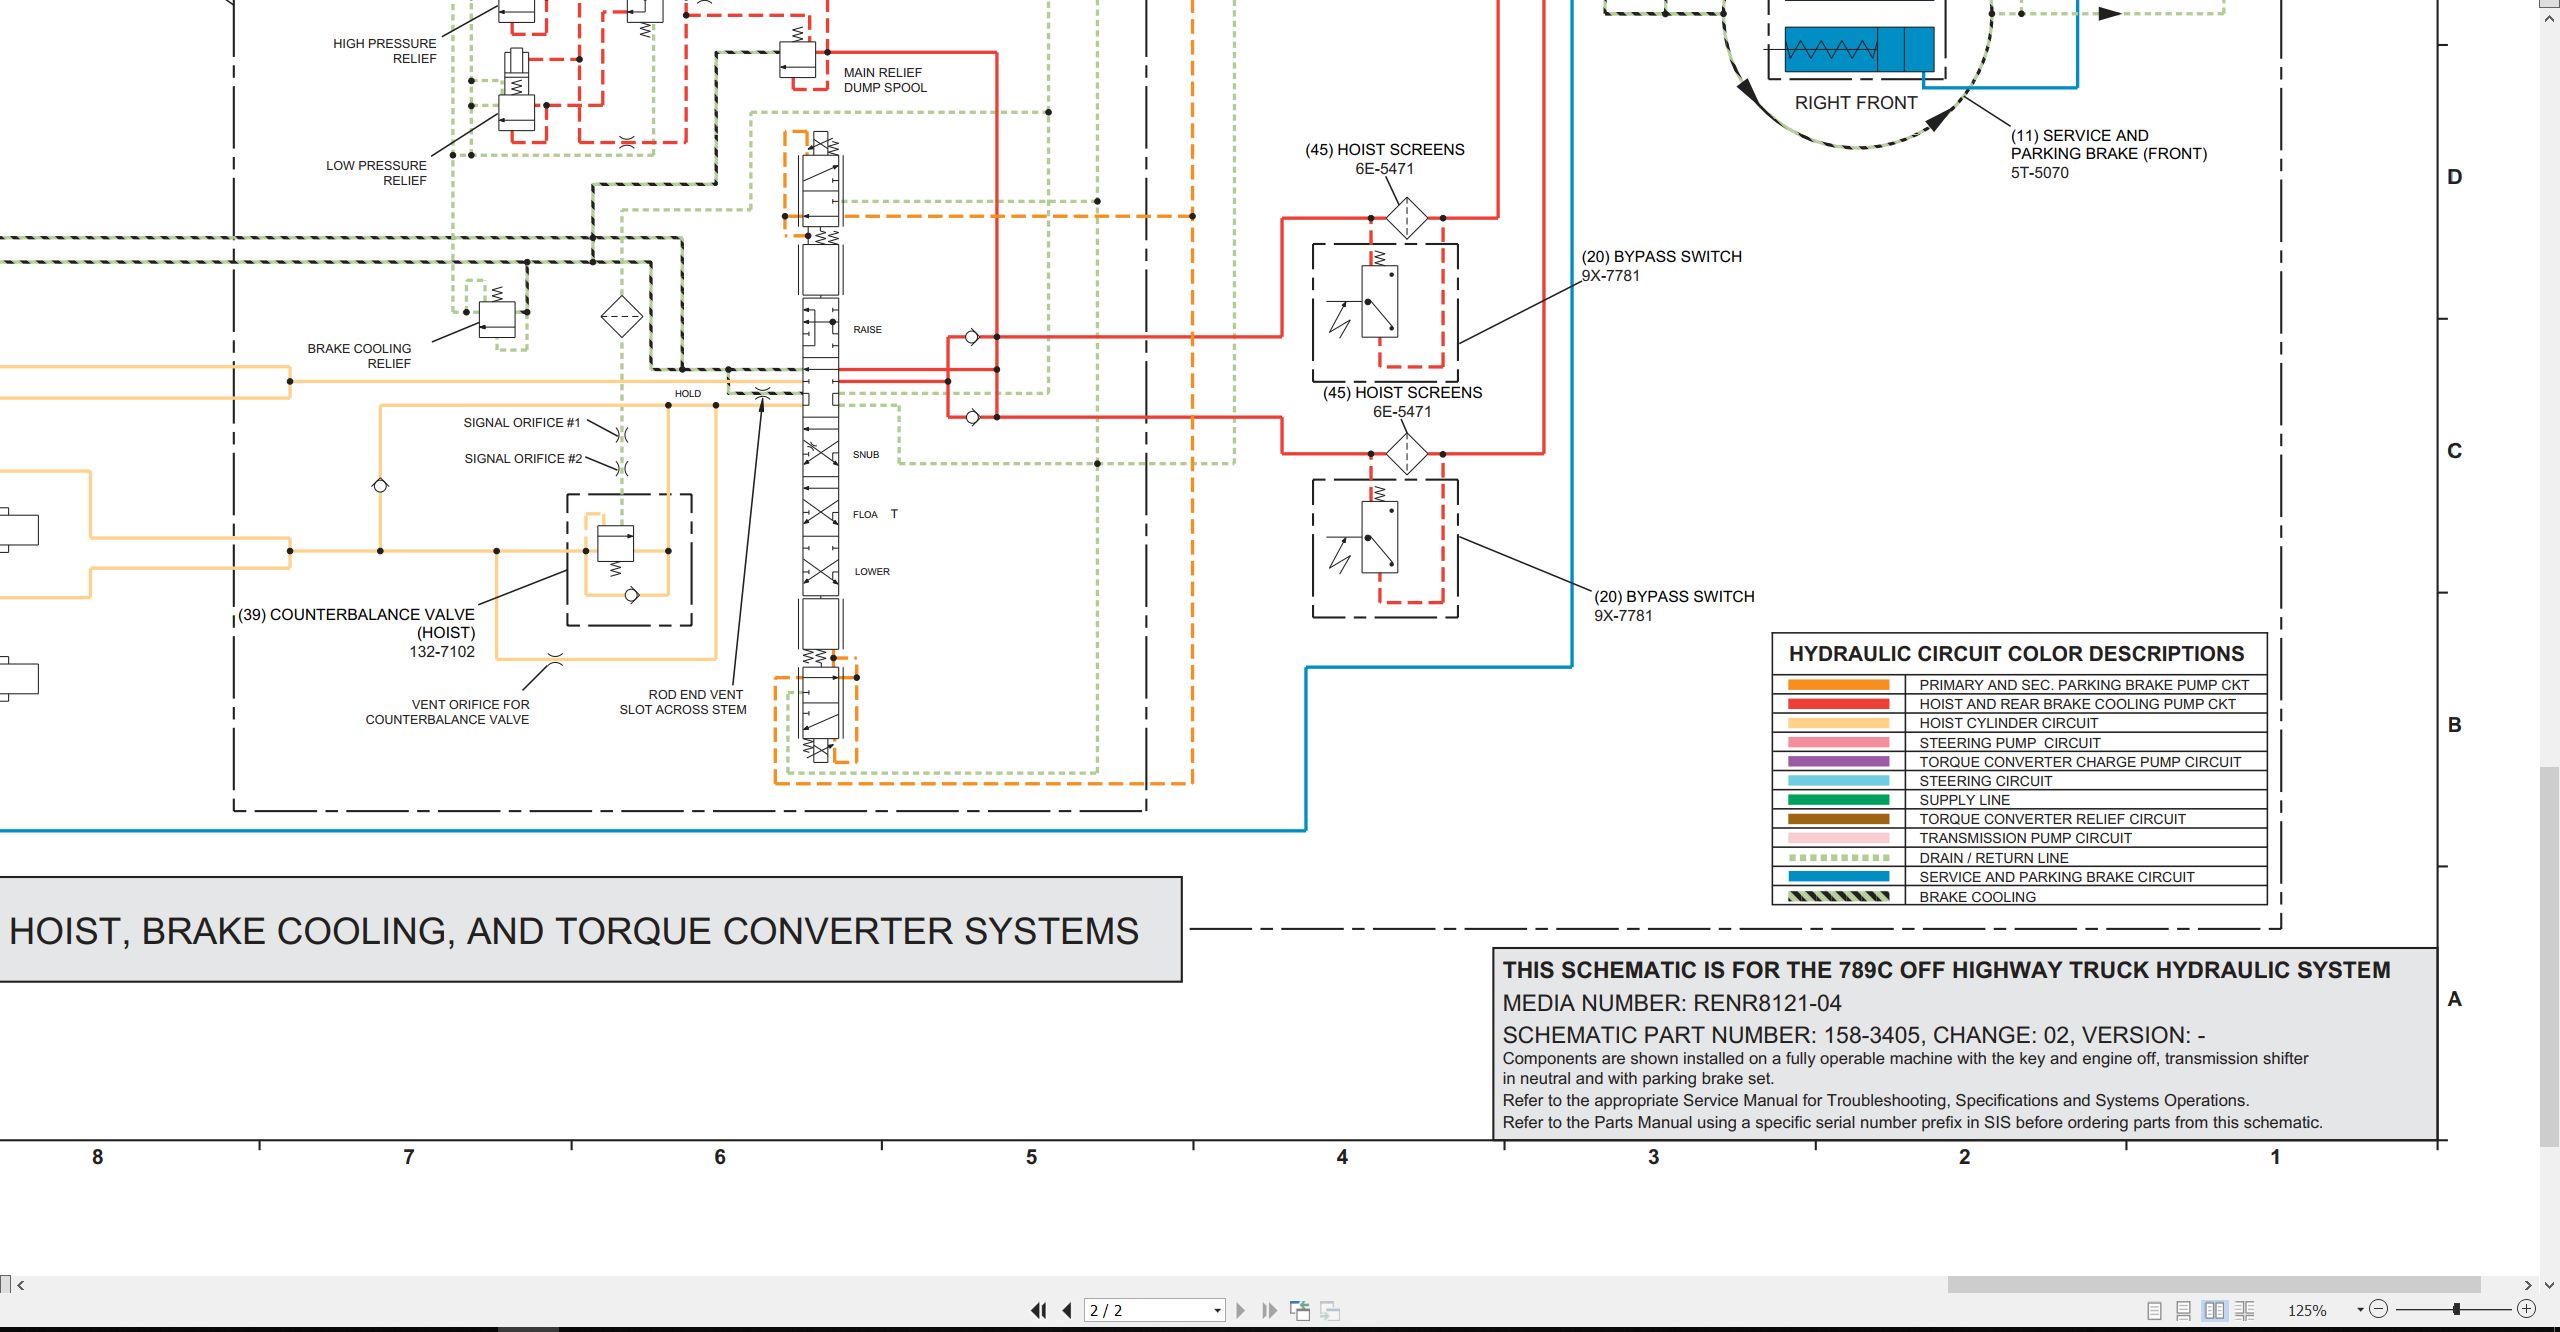Image resolution: width=2560 pixels, height=1332 pixels.
Task: Click the HOIST CYLINDER CIRCUIT legend entry
Action: click(x=2008, y=723)
